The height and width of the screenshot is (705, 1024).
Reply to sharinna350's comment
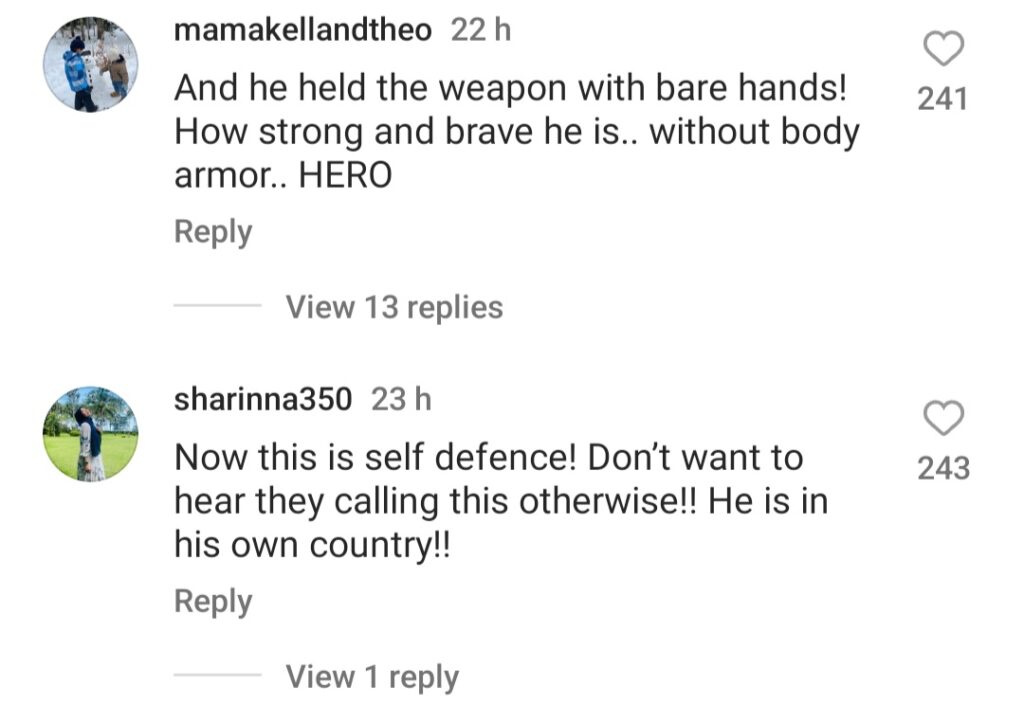(x=213, y=602)
